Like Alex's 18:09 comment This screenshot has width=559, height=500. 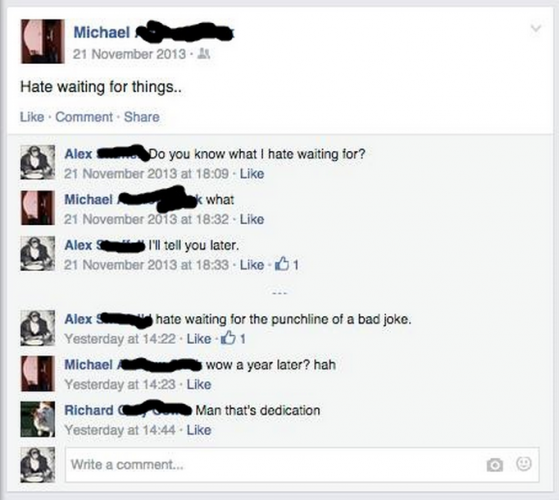(x=252, y=174)
